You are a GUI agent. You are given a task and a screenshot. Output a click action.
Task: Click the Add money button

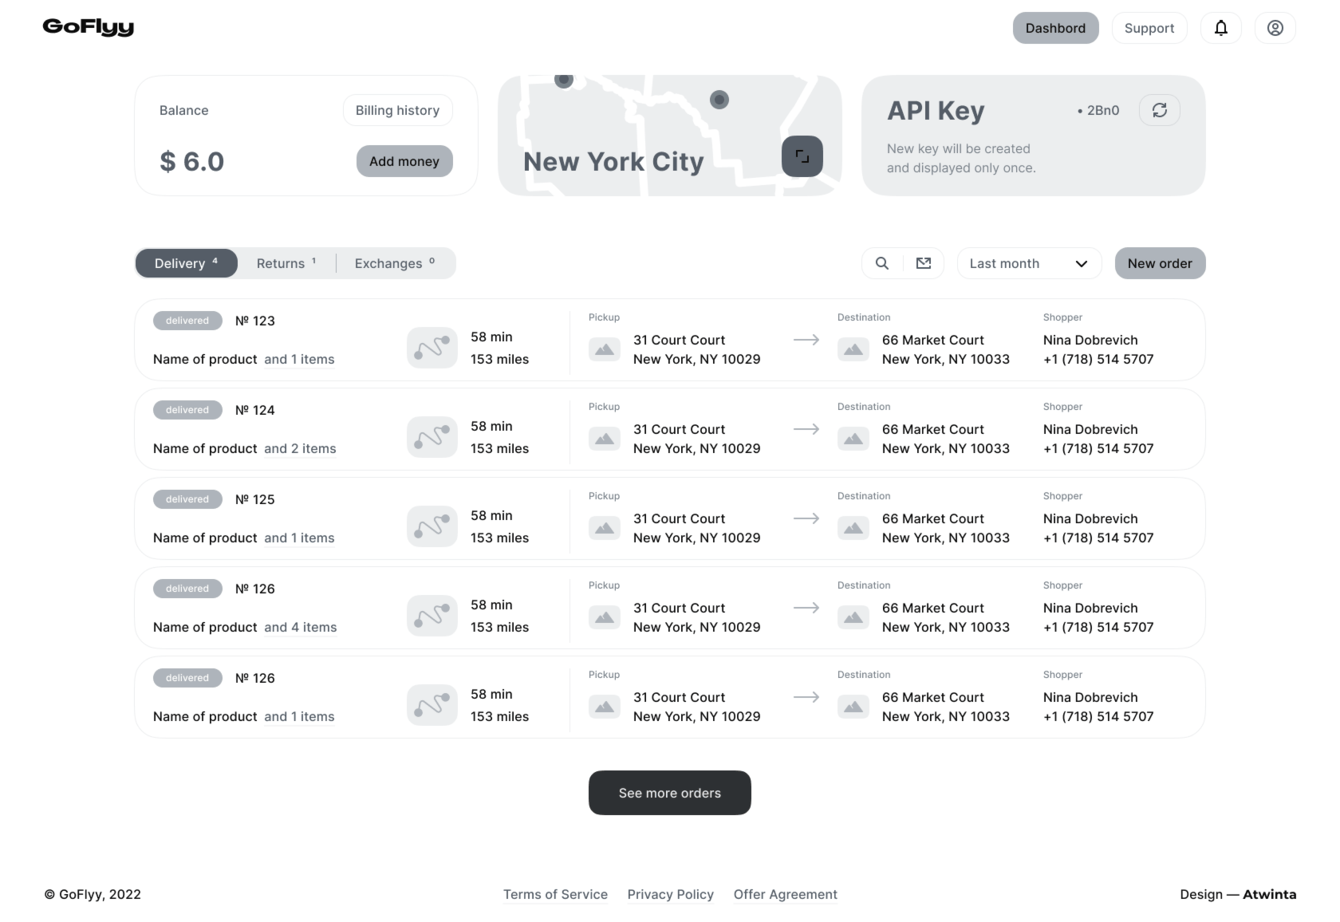404,161
